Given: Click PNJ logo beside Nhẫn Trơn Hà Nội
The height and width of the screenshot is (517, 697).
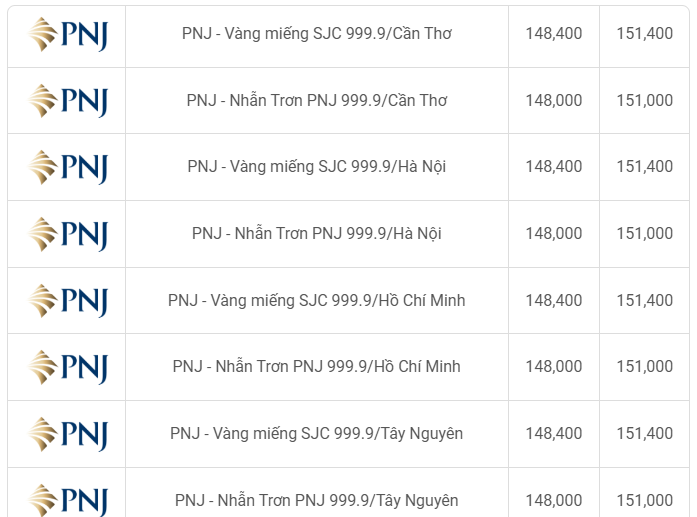Looking at the screenshot, I should [68, 234].
